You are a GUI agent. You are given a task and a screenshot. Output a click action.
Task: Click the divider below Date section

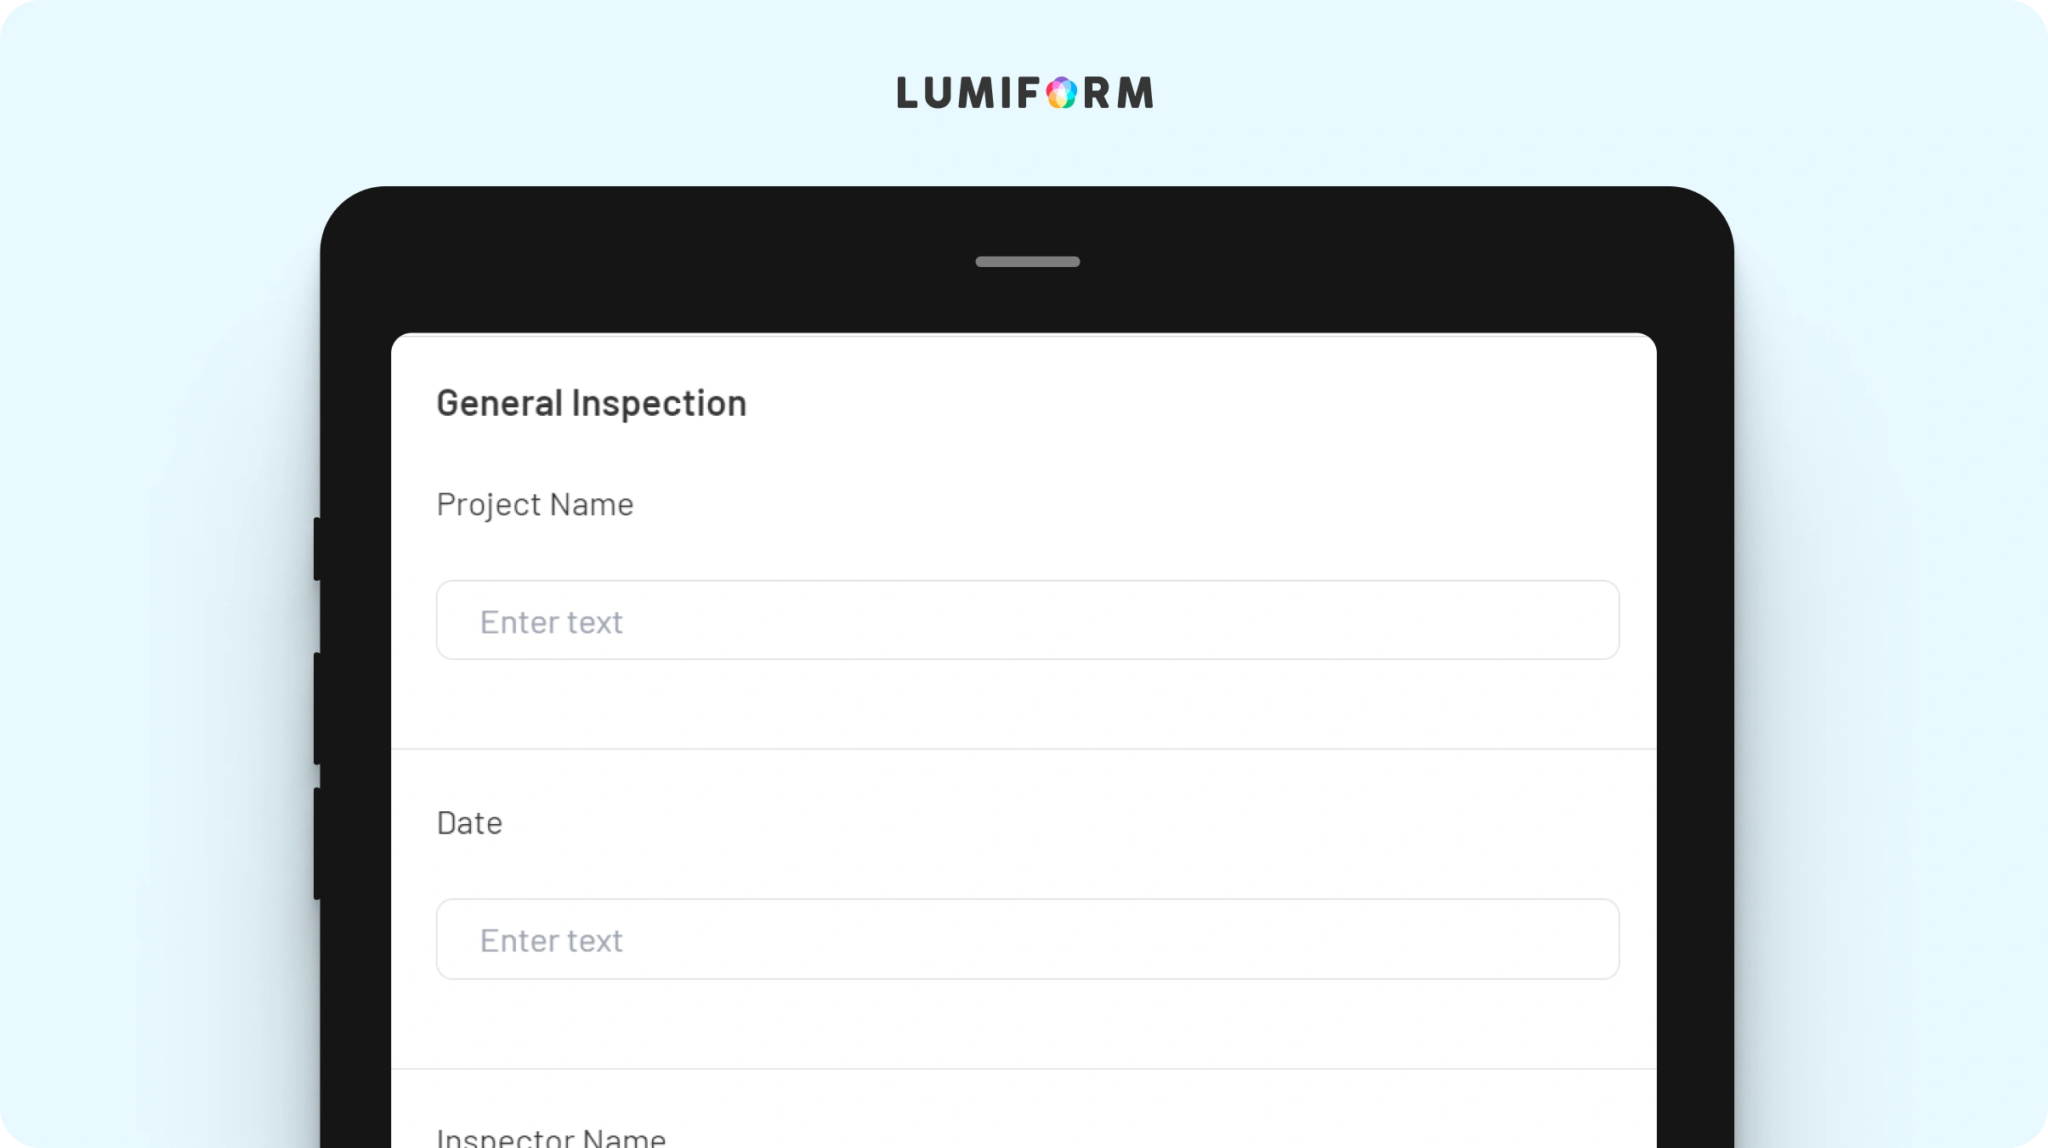(1023, 1069)
